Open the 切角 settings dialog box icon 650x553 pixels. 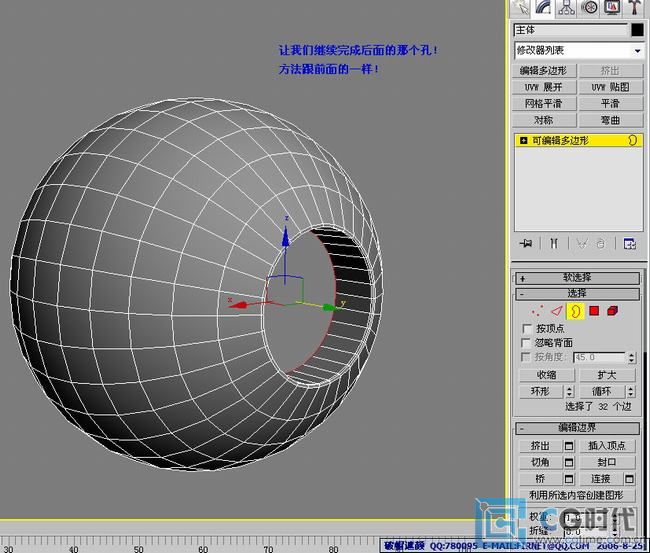[569, 463]
